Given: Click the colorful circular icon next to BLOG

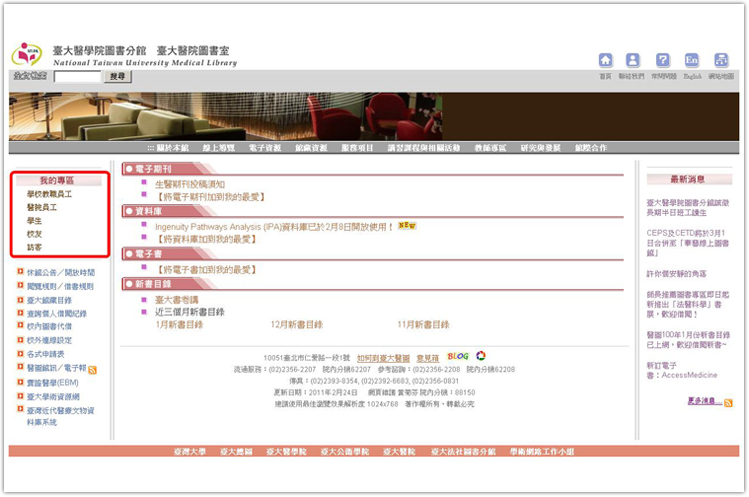Looking at the screenshot, I should tap(481, 356).
